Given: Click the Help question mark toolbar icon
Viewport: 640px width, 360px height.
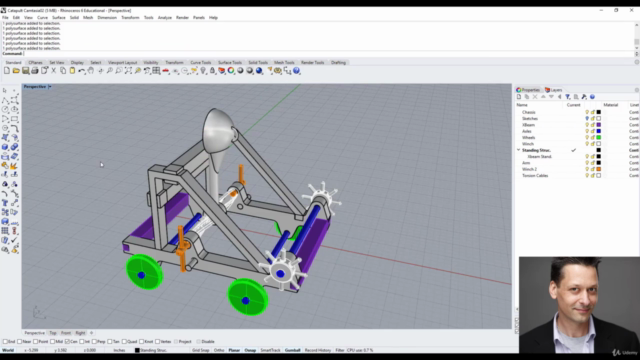Looking at the screenshot, I should click(x=297, y=71).
